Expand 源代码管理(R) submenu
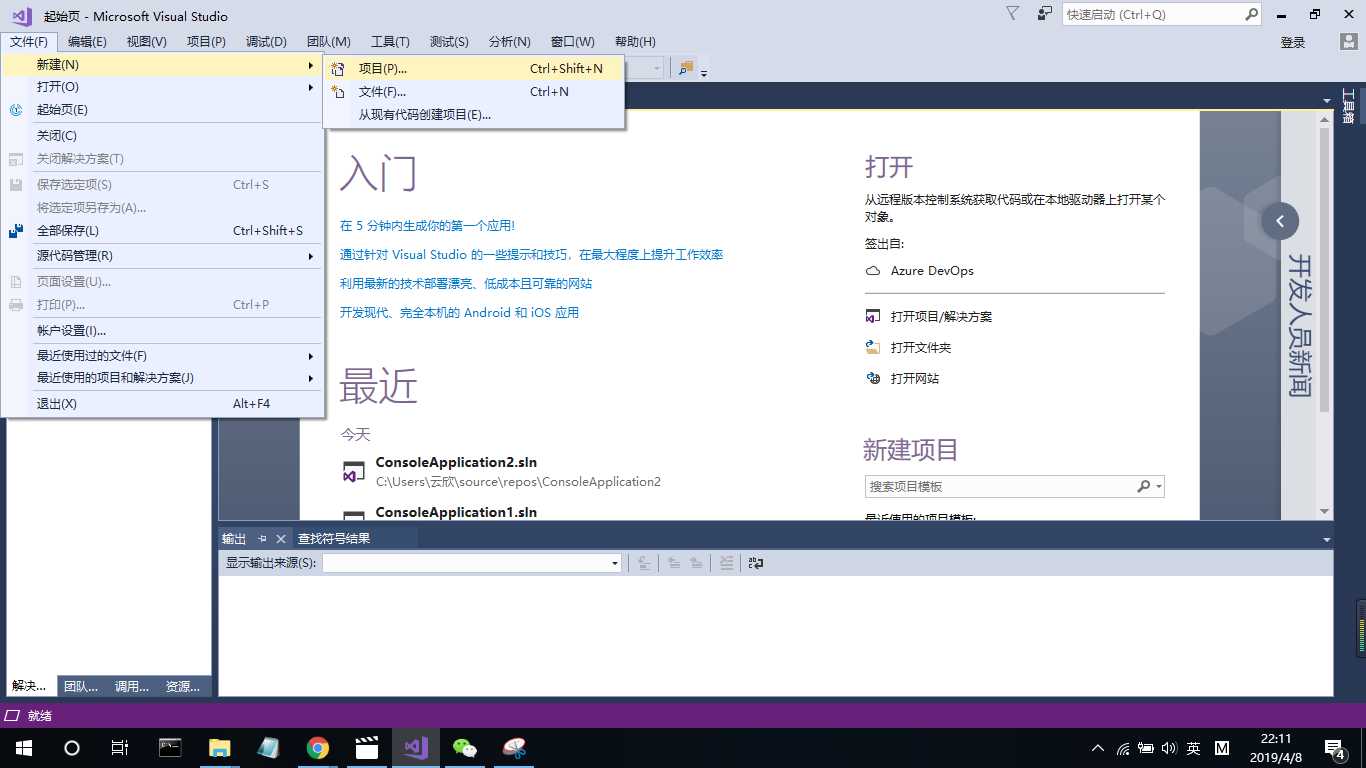The height and width of the screenshot is (768, 1366). point(162,255)
